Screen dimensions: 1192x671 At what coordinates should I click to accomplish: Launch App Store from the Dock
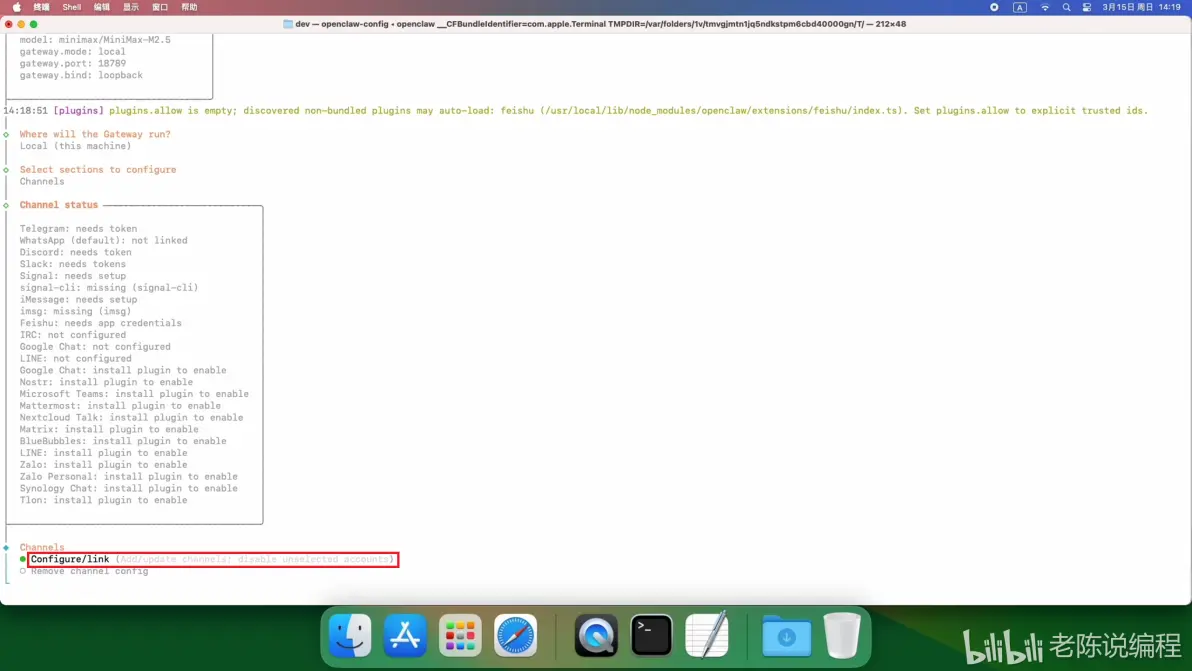point(405,635)
